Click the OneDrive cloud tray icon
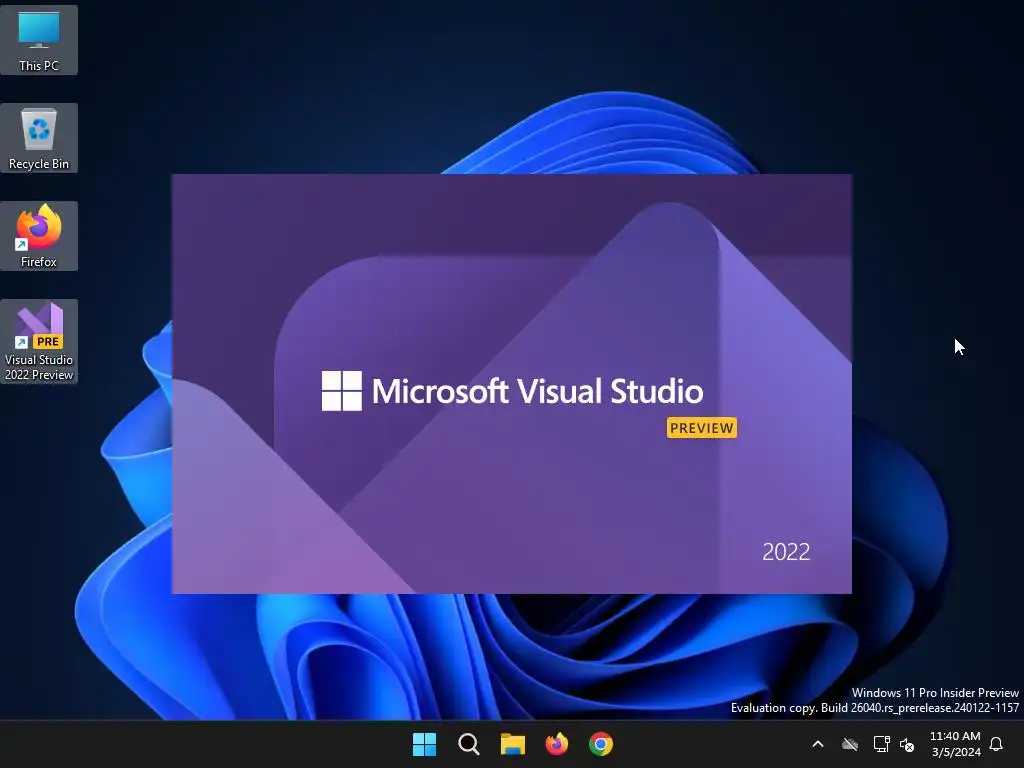Screen dimensions: 1024x768 [x=850, y=744]
